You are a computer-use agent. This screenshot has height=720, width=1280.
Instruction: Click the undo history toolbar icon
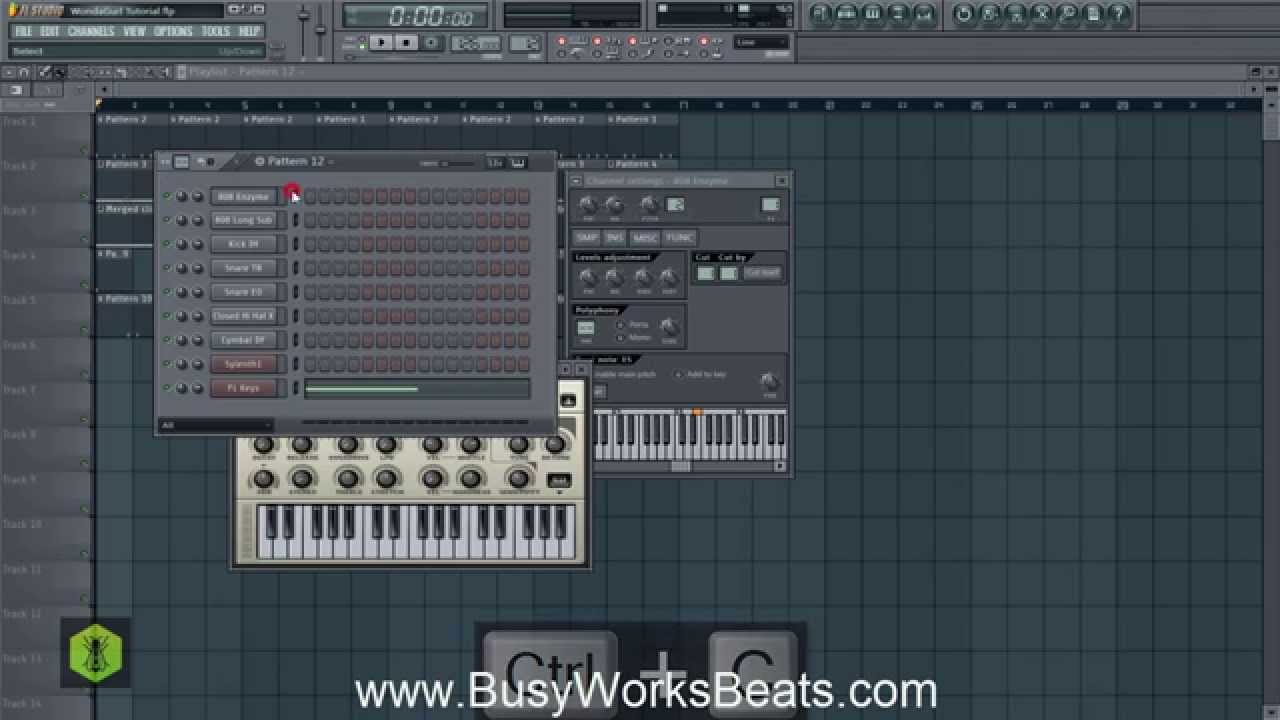click(x=964, y=13)
